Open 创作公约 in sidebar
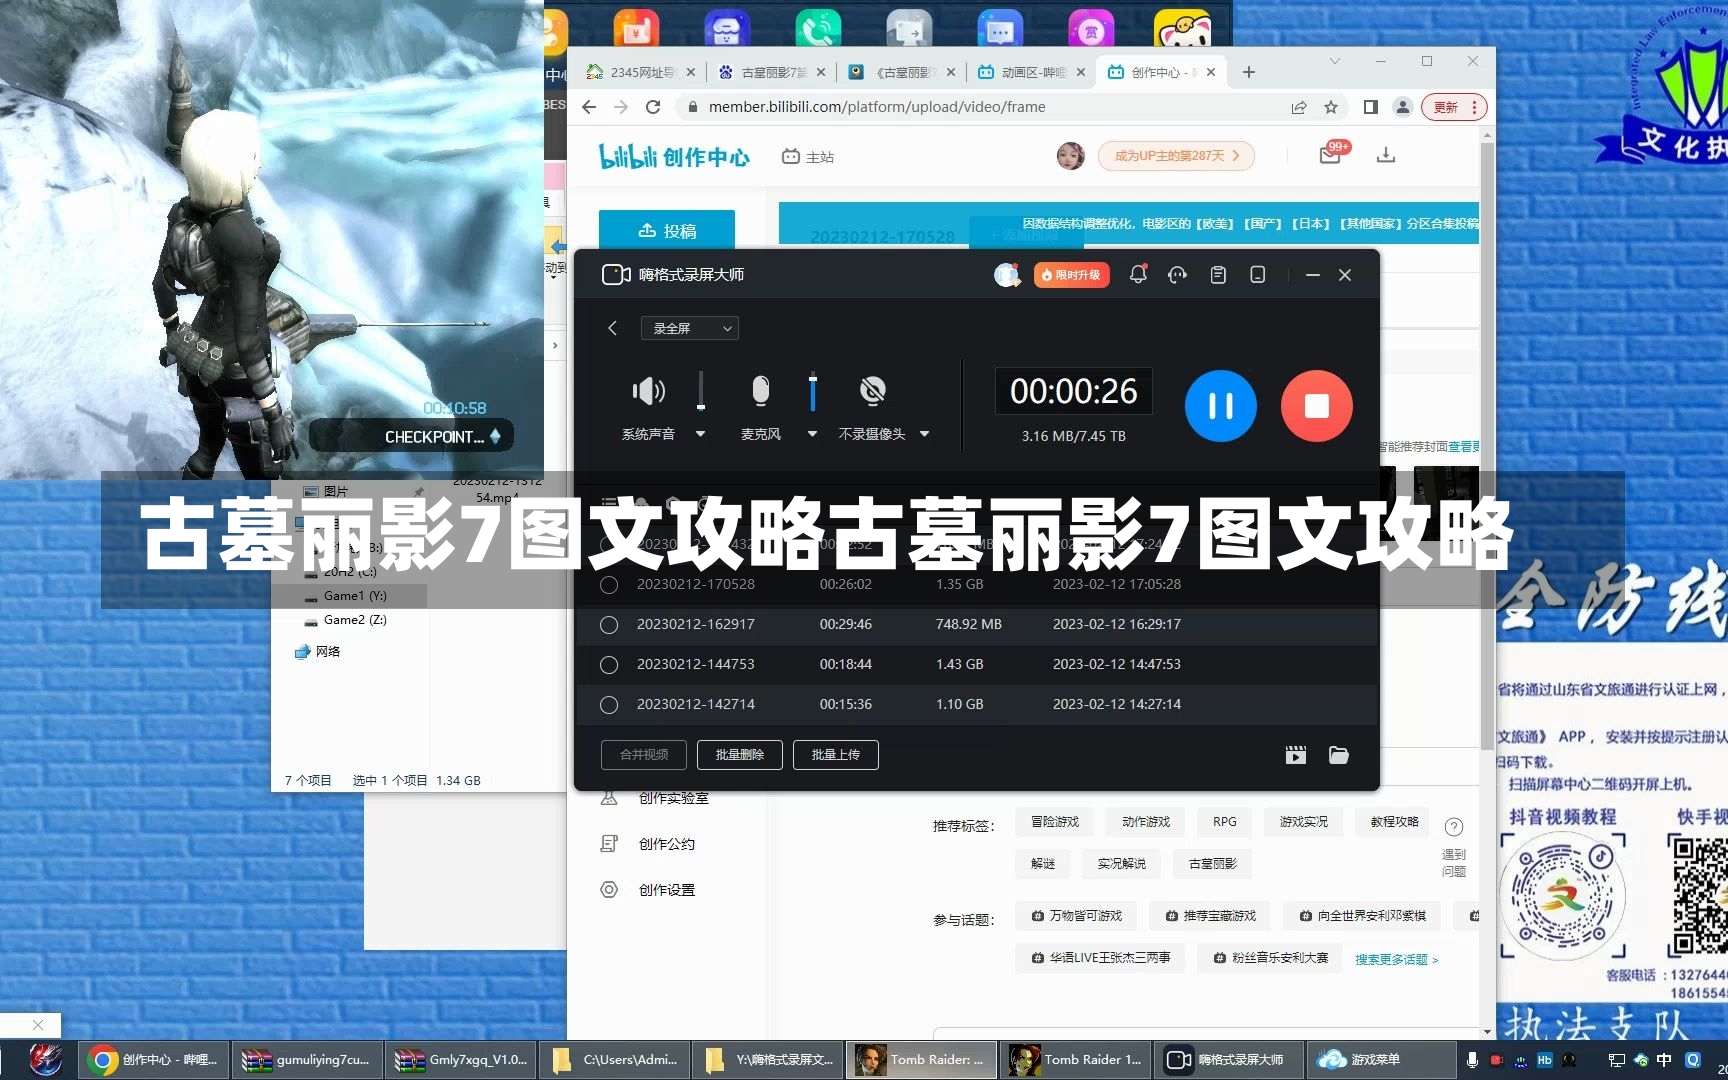1728x1080 pixels. [667, 844]
